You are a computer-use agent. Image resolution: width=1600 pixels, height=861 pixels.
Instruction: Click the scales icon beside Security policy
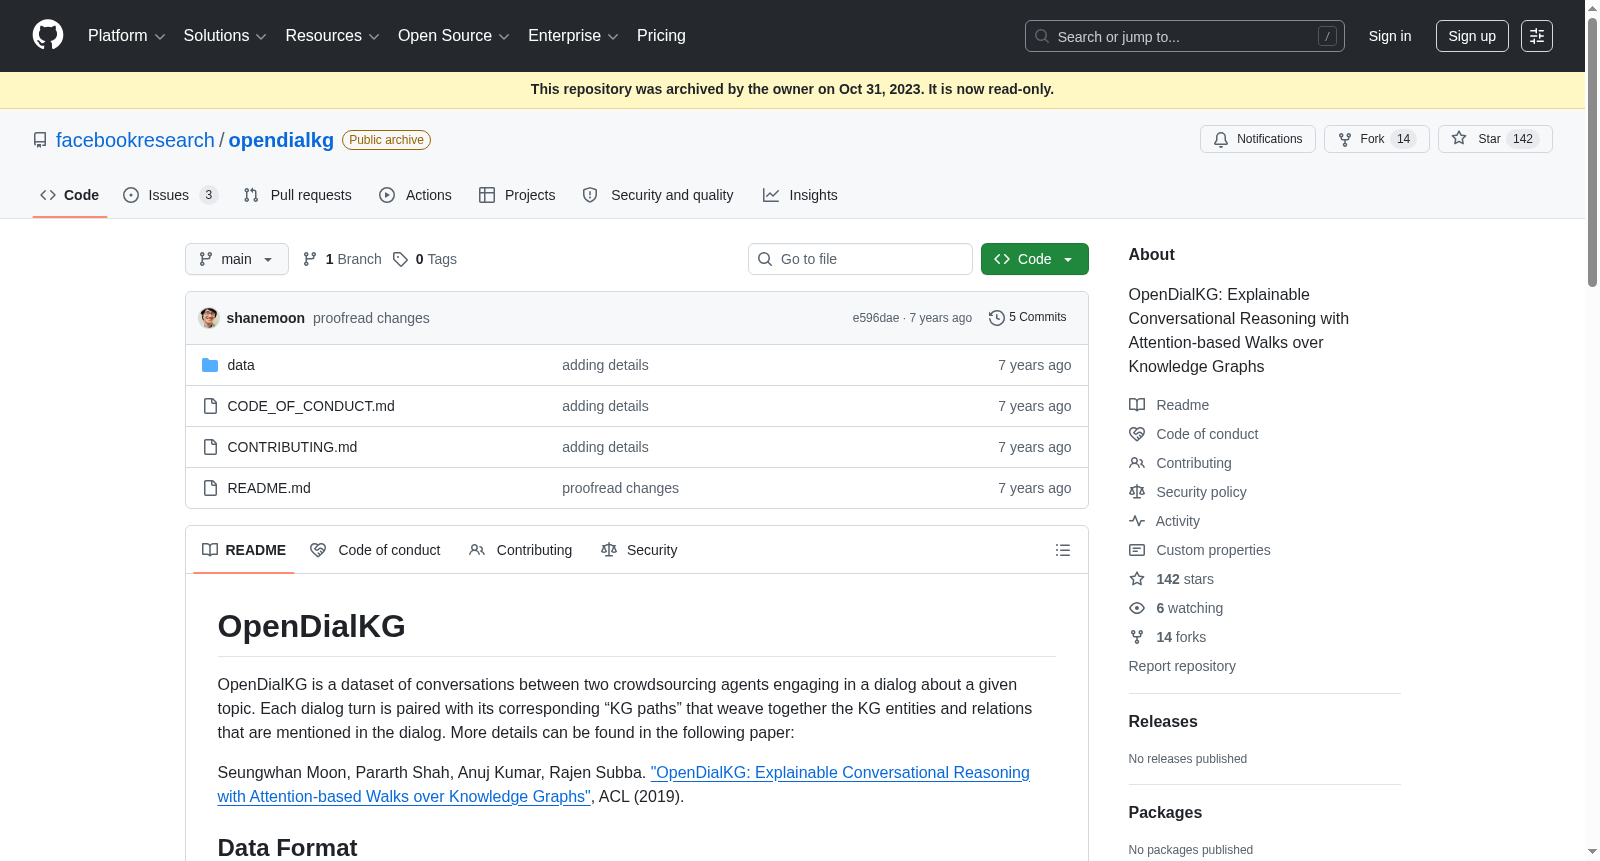[x=1137, y=492]
